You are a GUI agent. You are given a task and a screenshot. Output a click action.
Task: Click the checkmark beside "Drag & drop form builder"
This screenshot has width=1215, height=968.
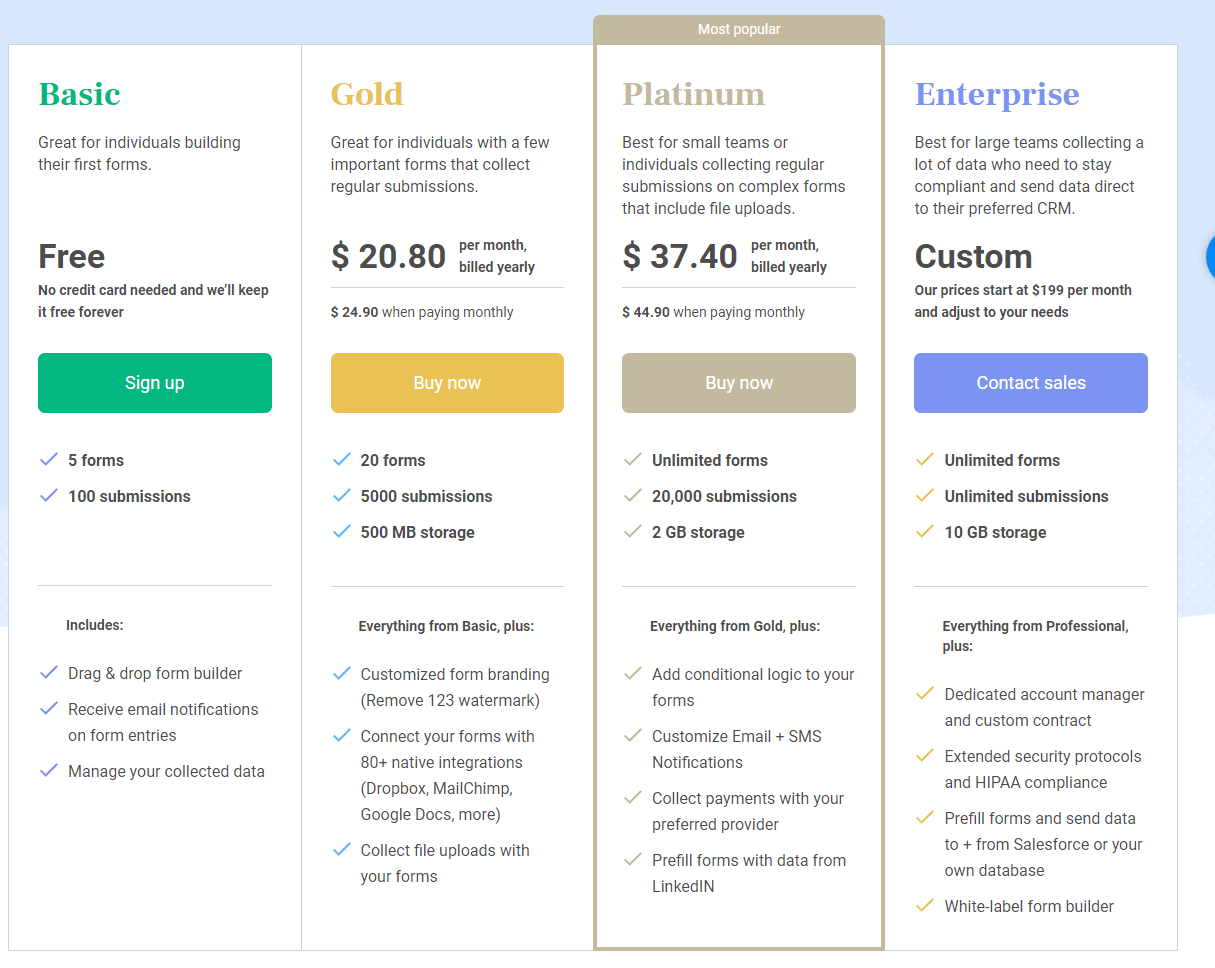[48, 673]
